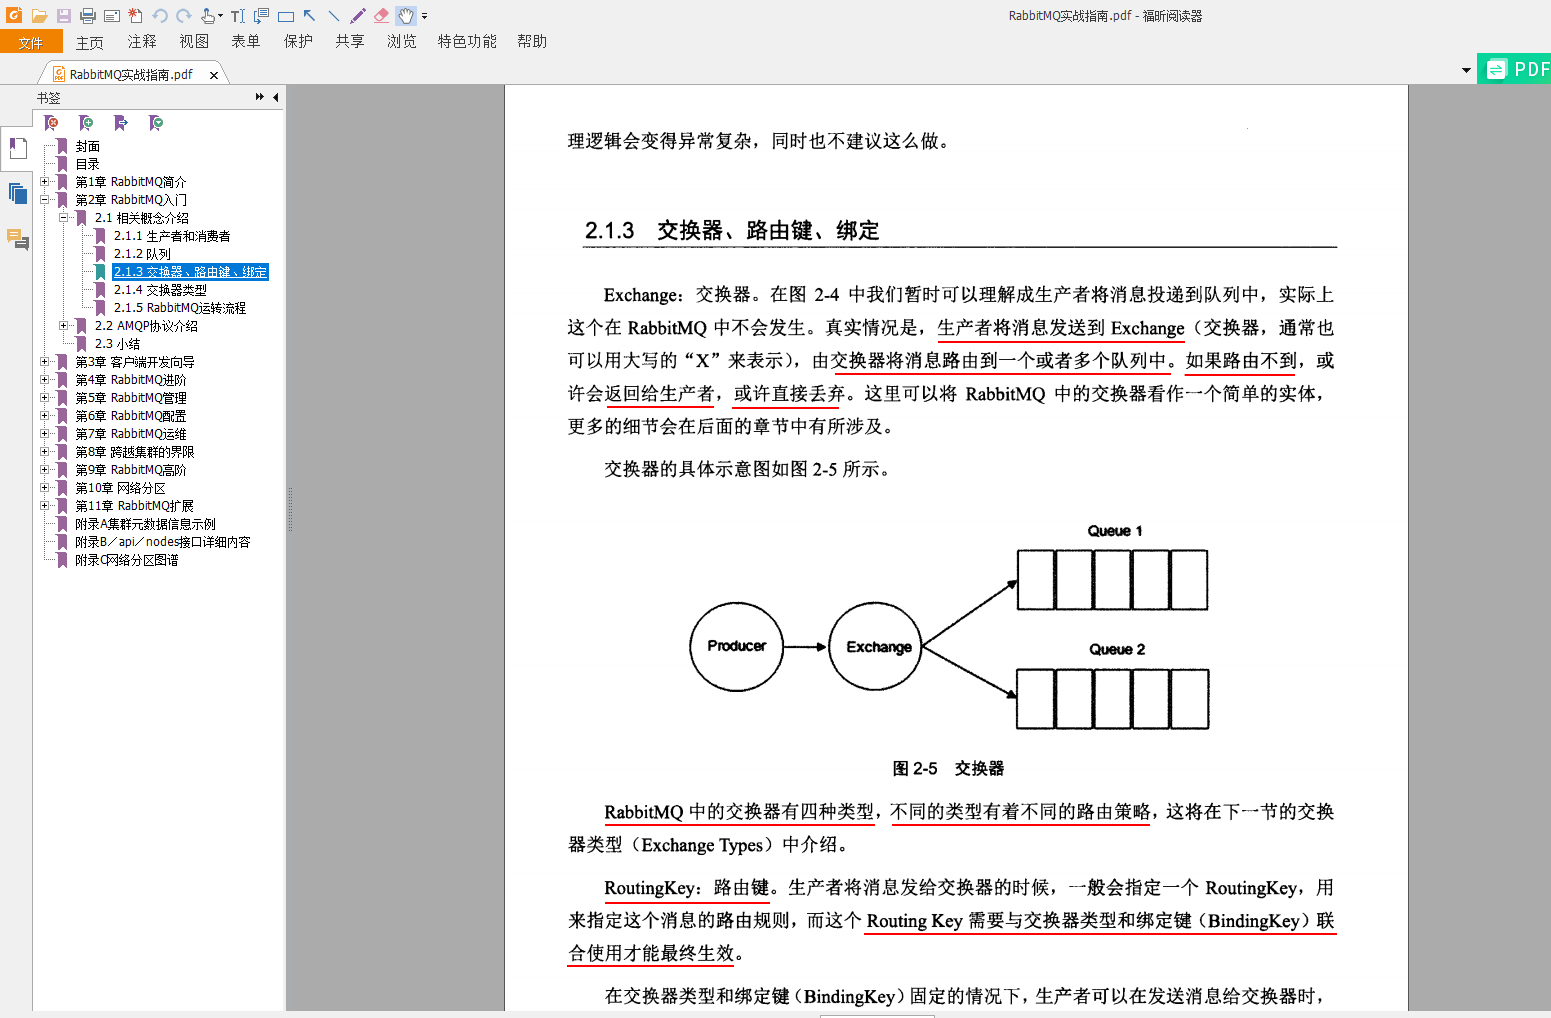Click the green PDF convert button
The image size is (1551, 1018).
[x=1514, y=69]
